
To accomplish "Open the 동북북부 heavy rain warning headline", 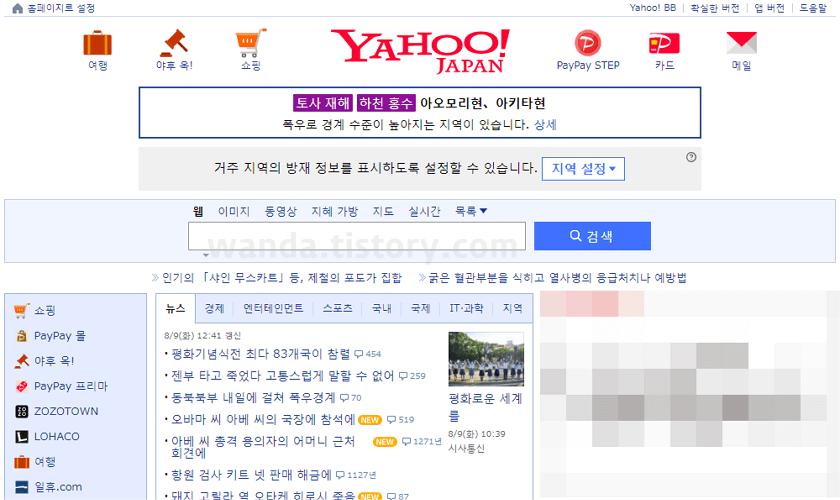I will [253, 398].
